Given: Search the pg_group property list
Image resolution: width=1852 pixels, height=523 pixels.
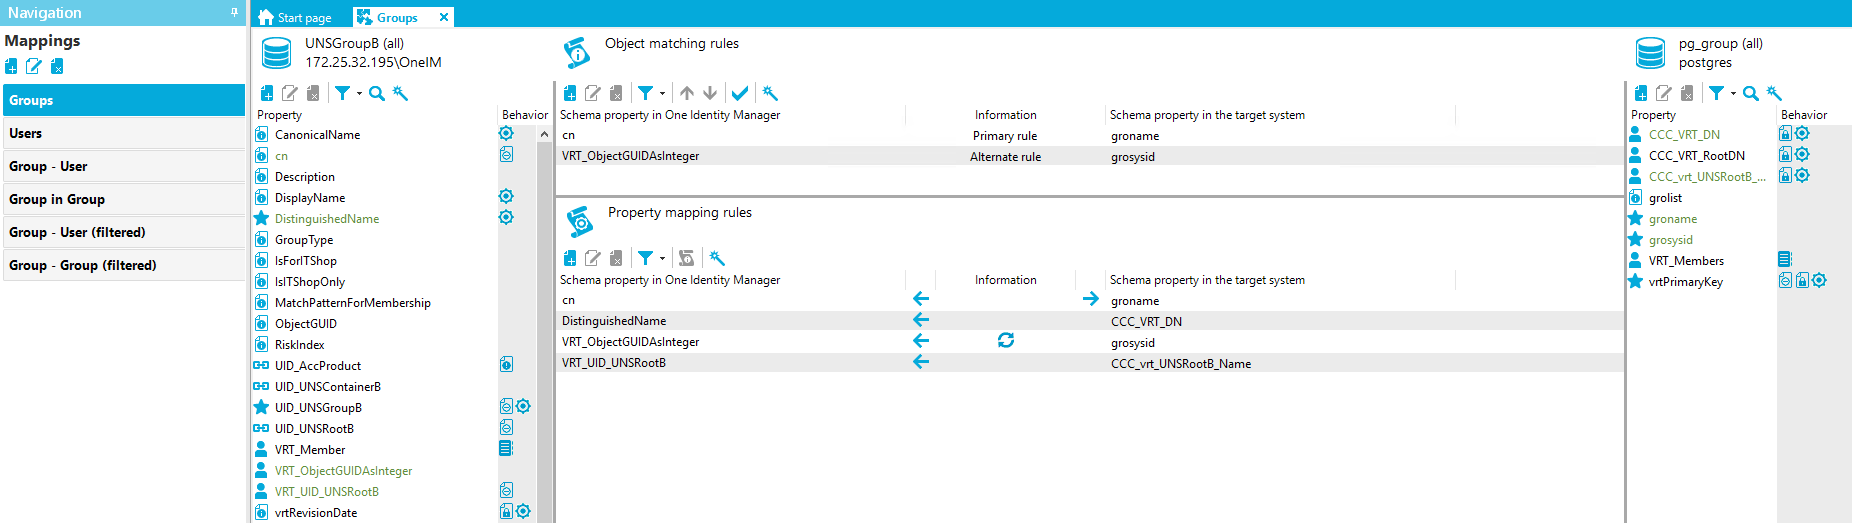Looking at the screenshot, I should pos(1751,93).
